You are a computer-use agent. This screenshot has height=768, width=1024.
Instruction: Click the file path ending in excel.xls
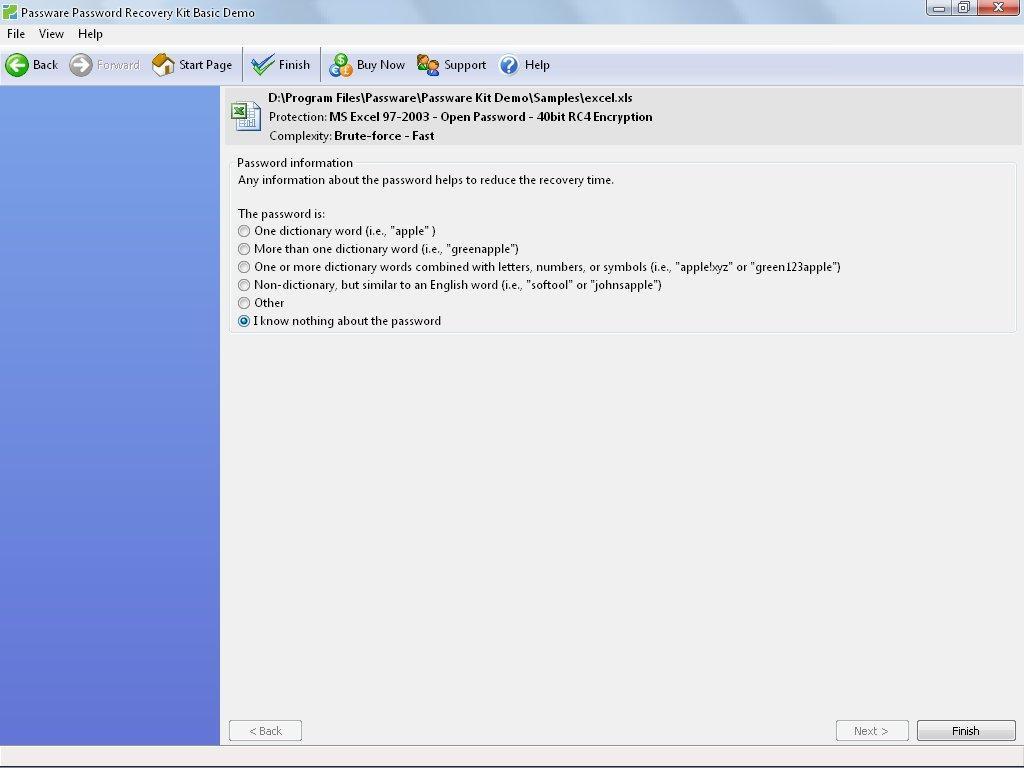(450, 98)
